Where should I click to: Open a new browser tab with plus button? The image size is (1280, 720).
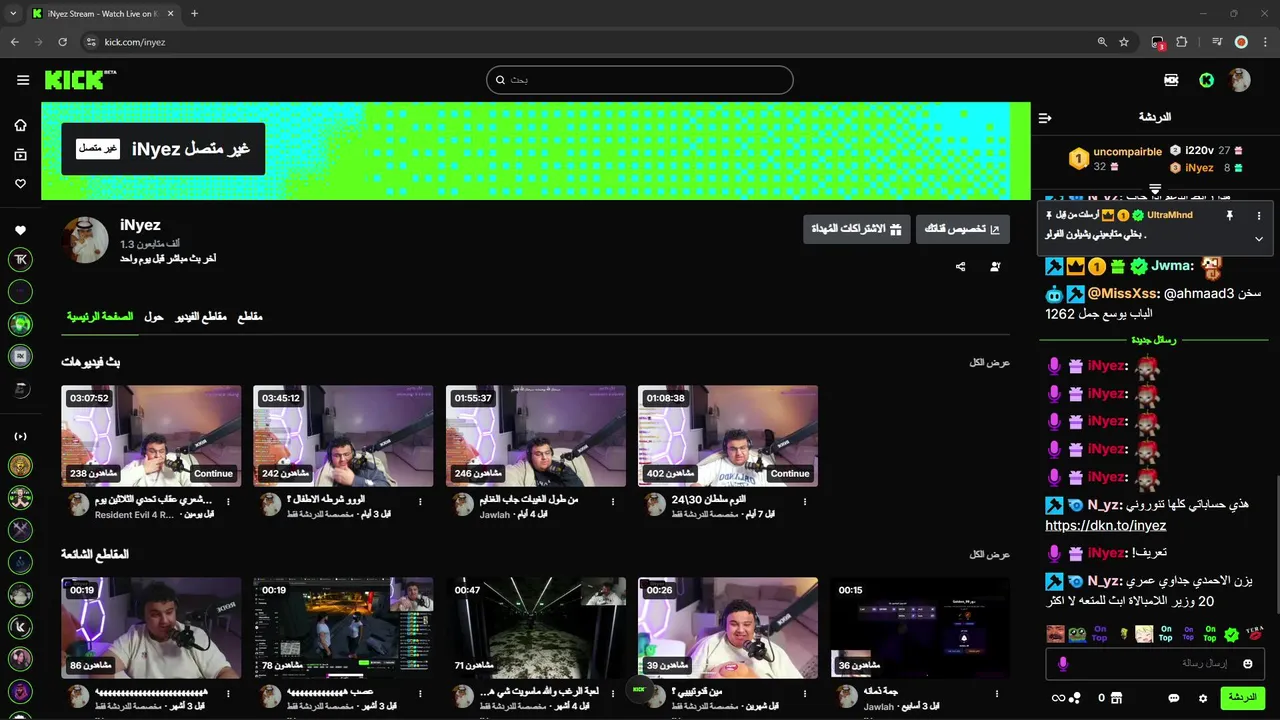click(194, 14)
